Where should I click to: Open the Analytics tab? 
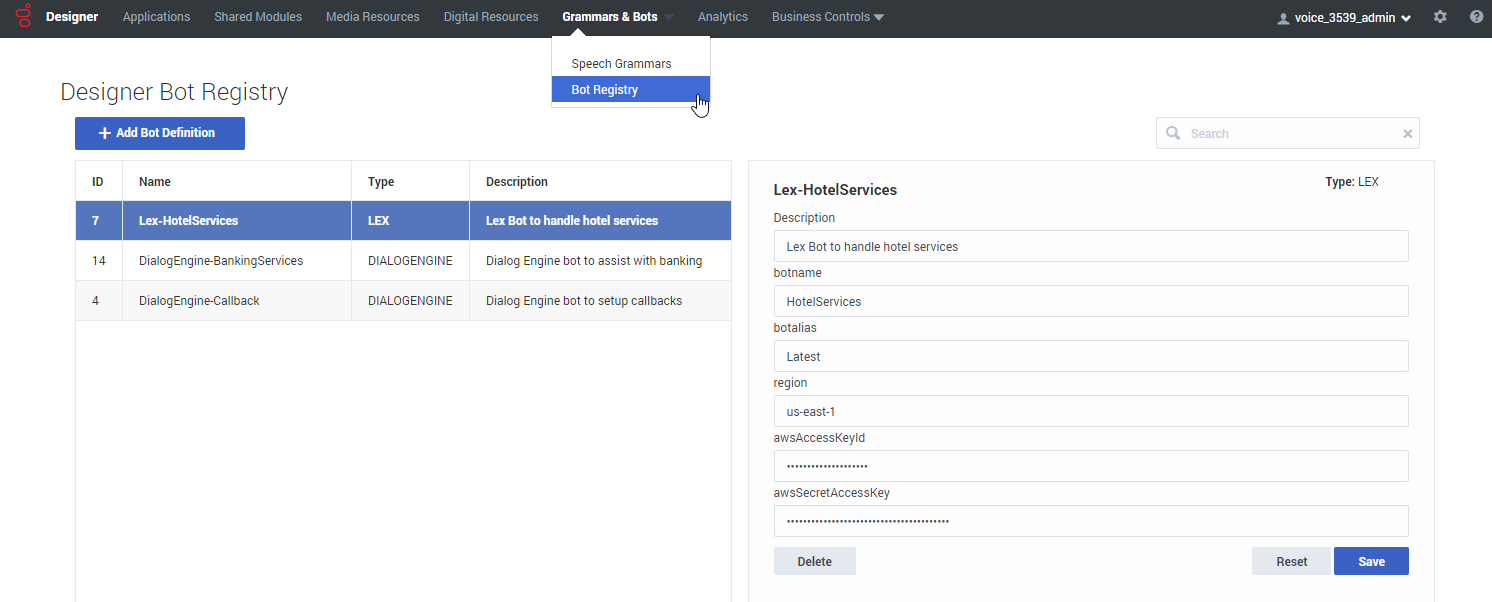click(722, 17)
